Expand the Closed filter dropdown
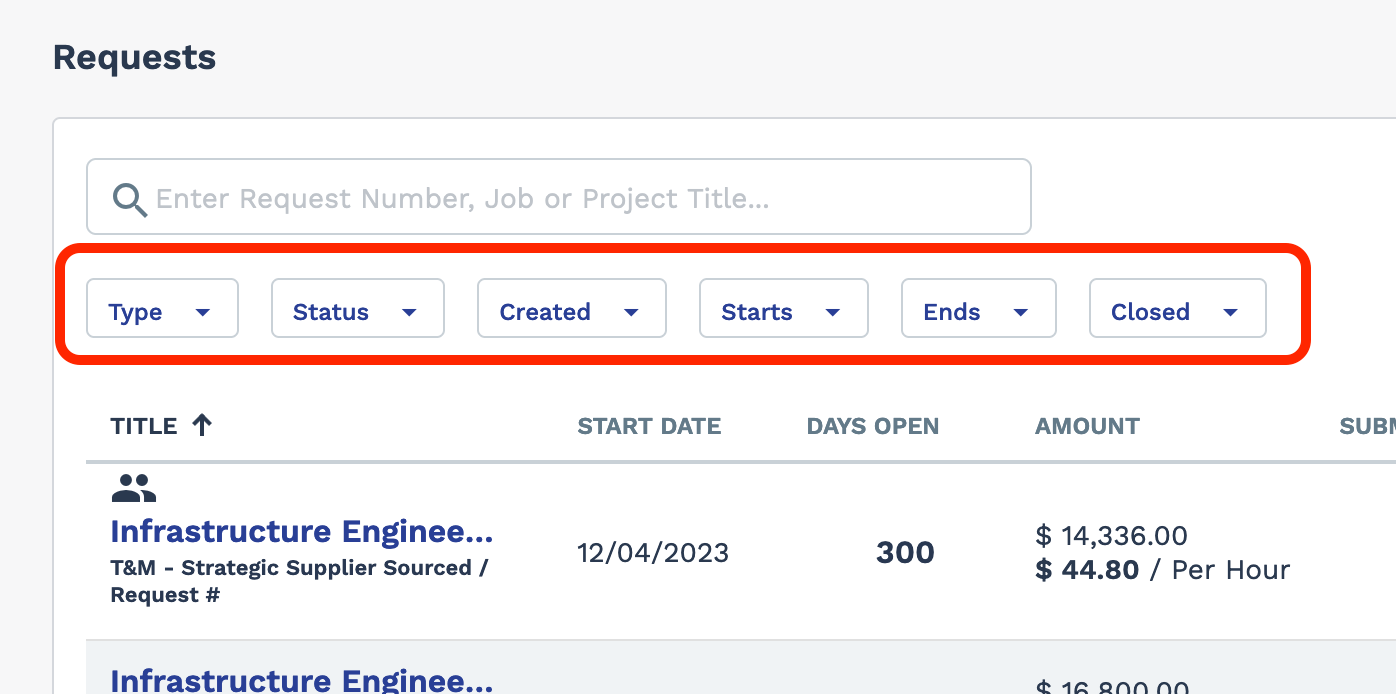This screenshot has width=1396, height=694. pos(1177,312)
